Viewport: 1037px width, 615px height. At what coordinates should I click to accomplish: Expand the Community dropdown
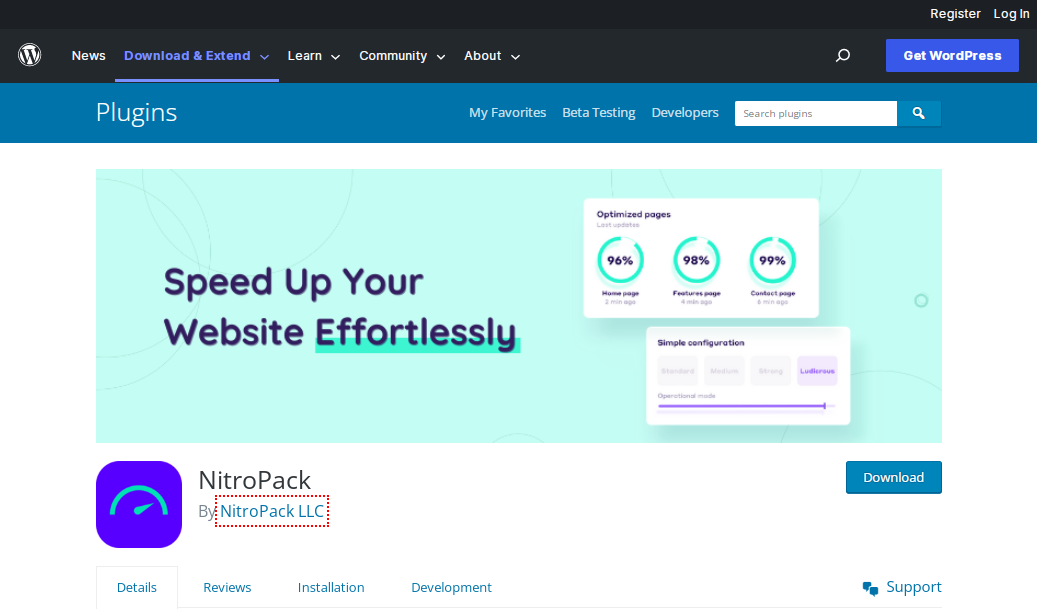tap(401, 56)
